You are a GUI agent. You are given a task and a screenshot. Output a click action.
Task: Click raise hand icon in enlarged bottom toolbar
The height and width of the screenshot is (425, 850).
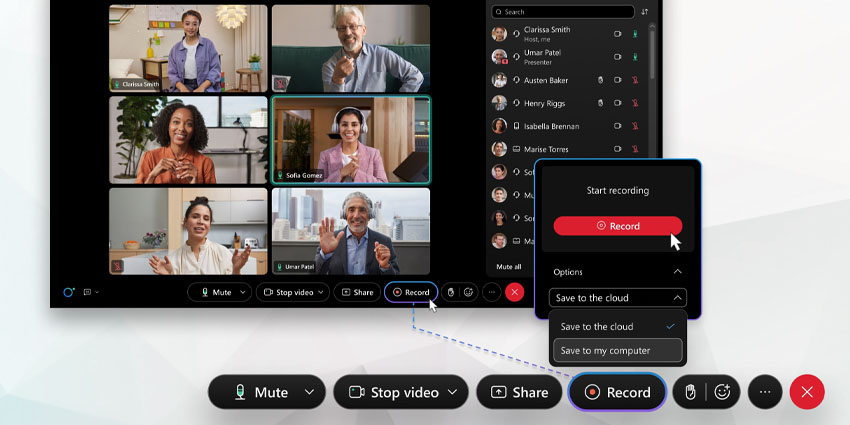coord(690,393)
